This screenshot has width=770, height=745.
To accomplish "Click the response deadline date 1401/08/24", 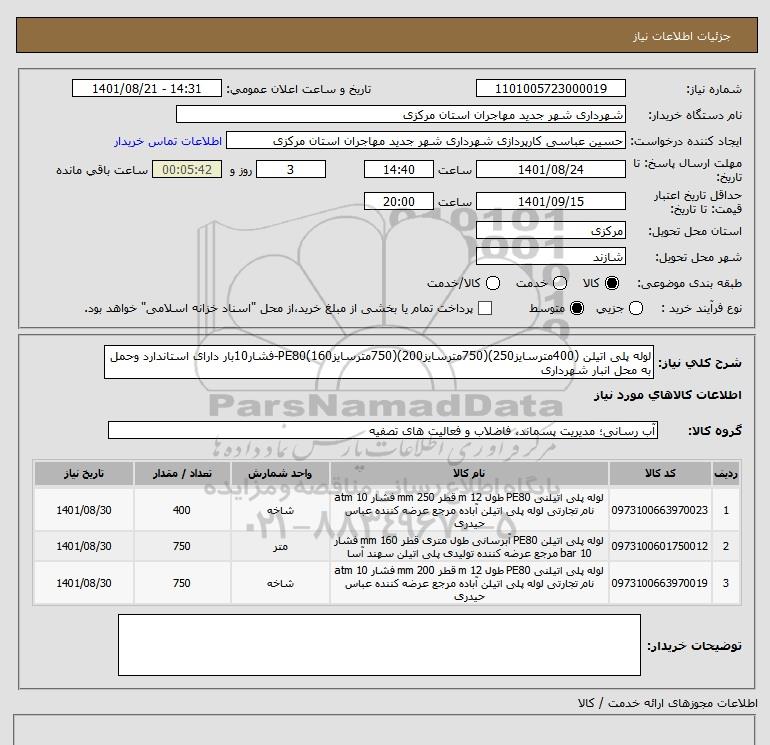I will 550,169.
